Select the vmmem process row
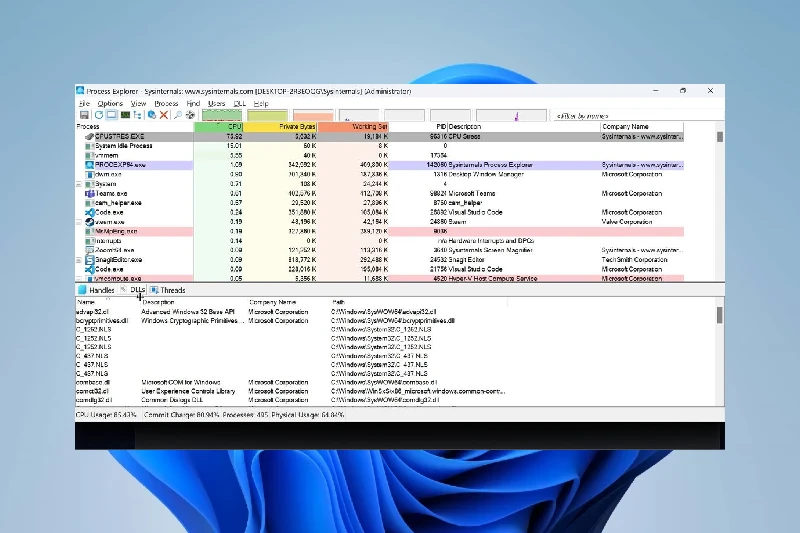The height and width of the screenshot is (533, 800). click(x=380, y=156)
